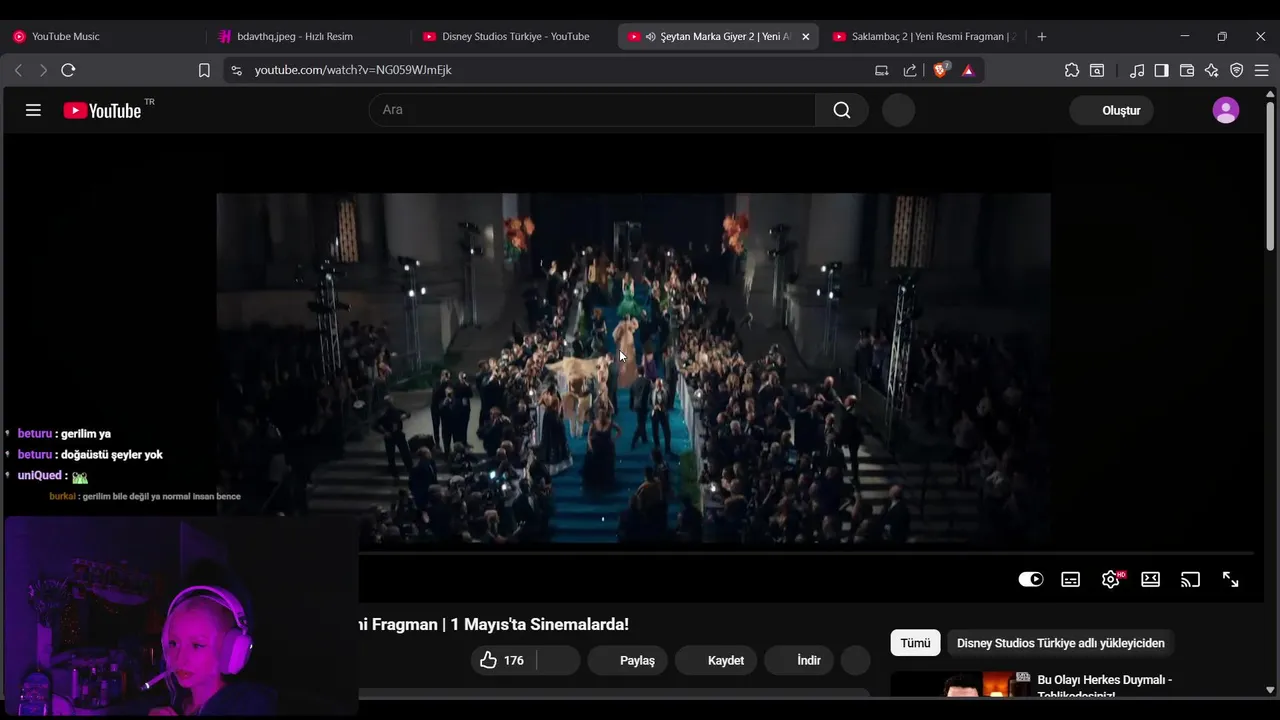Open the purple account avatar menu
The width and height of the screenshot is (1280, 720).
[1225, 110]
